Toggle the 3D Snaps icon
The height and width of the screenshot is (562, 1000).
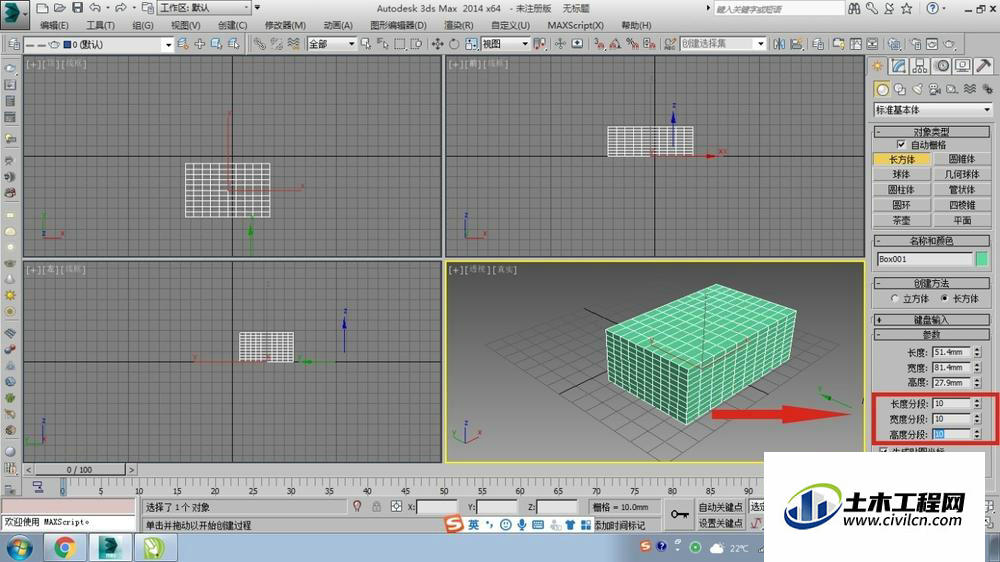(599, 44)
